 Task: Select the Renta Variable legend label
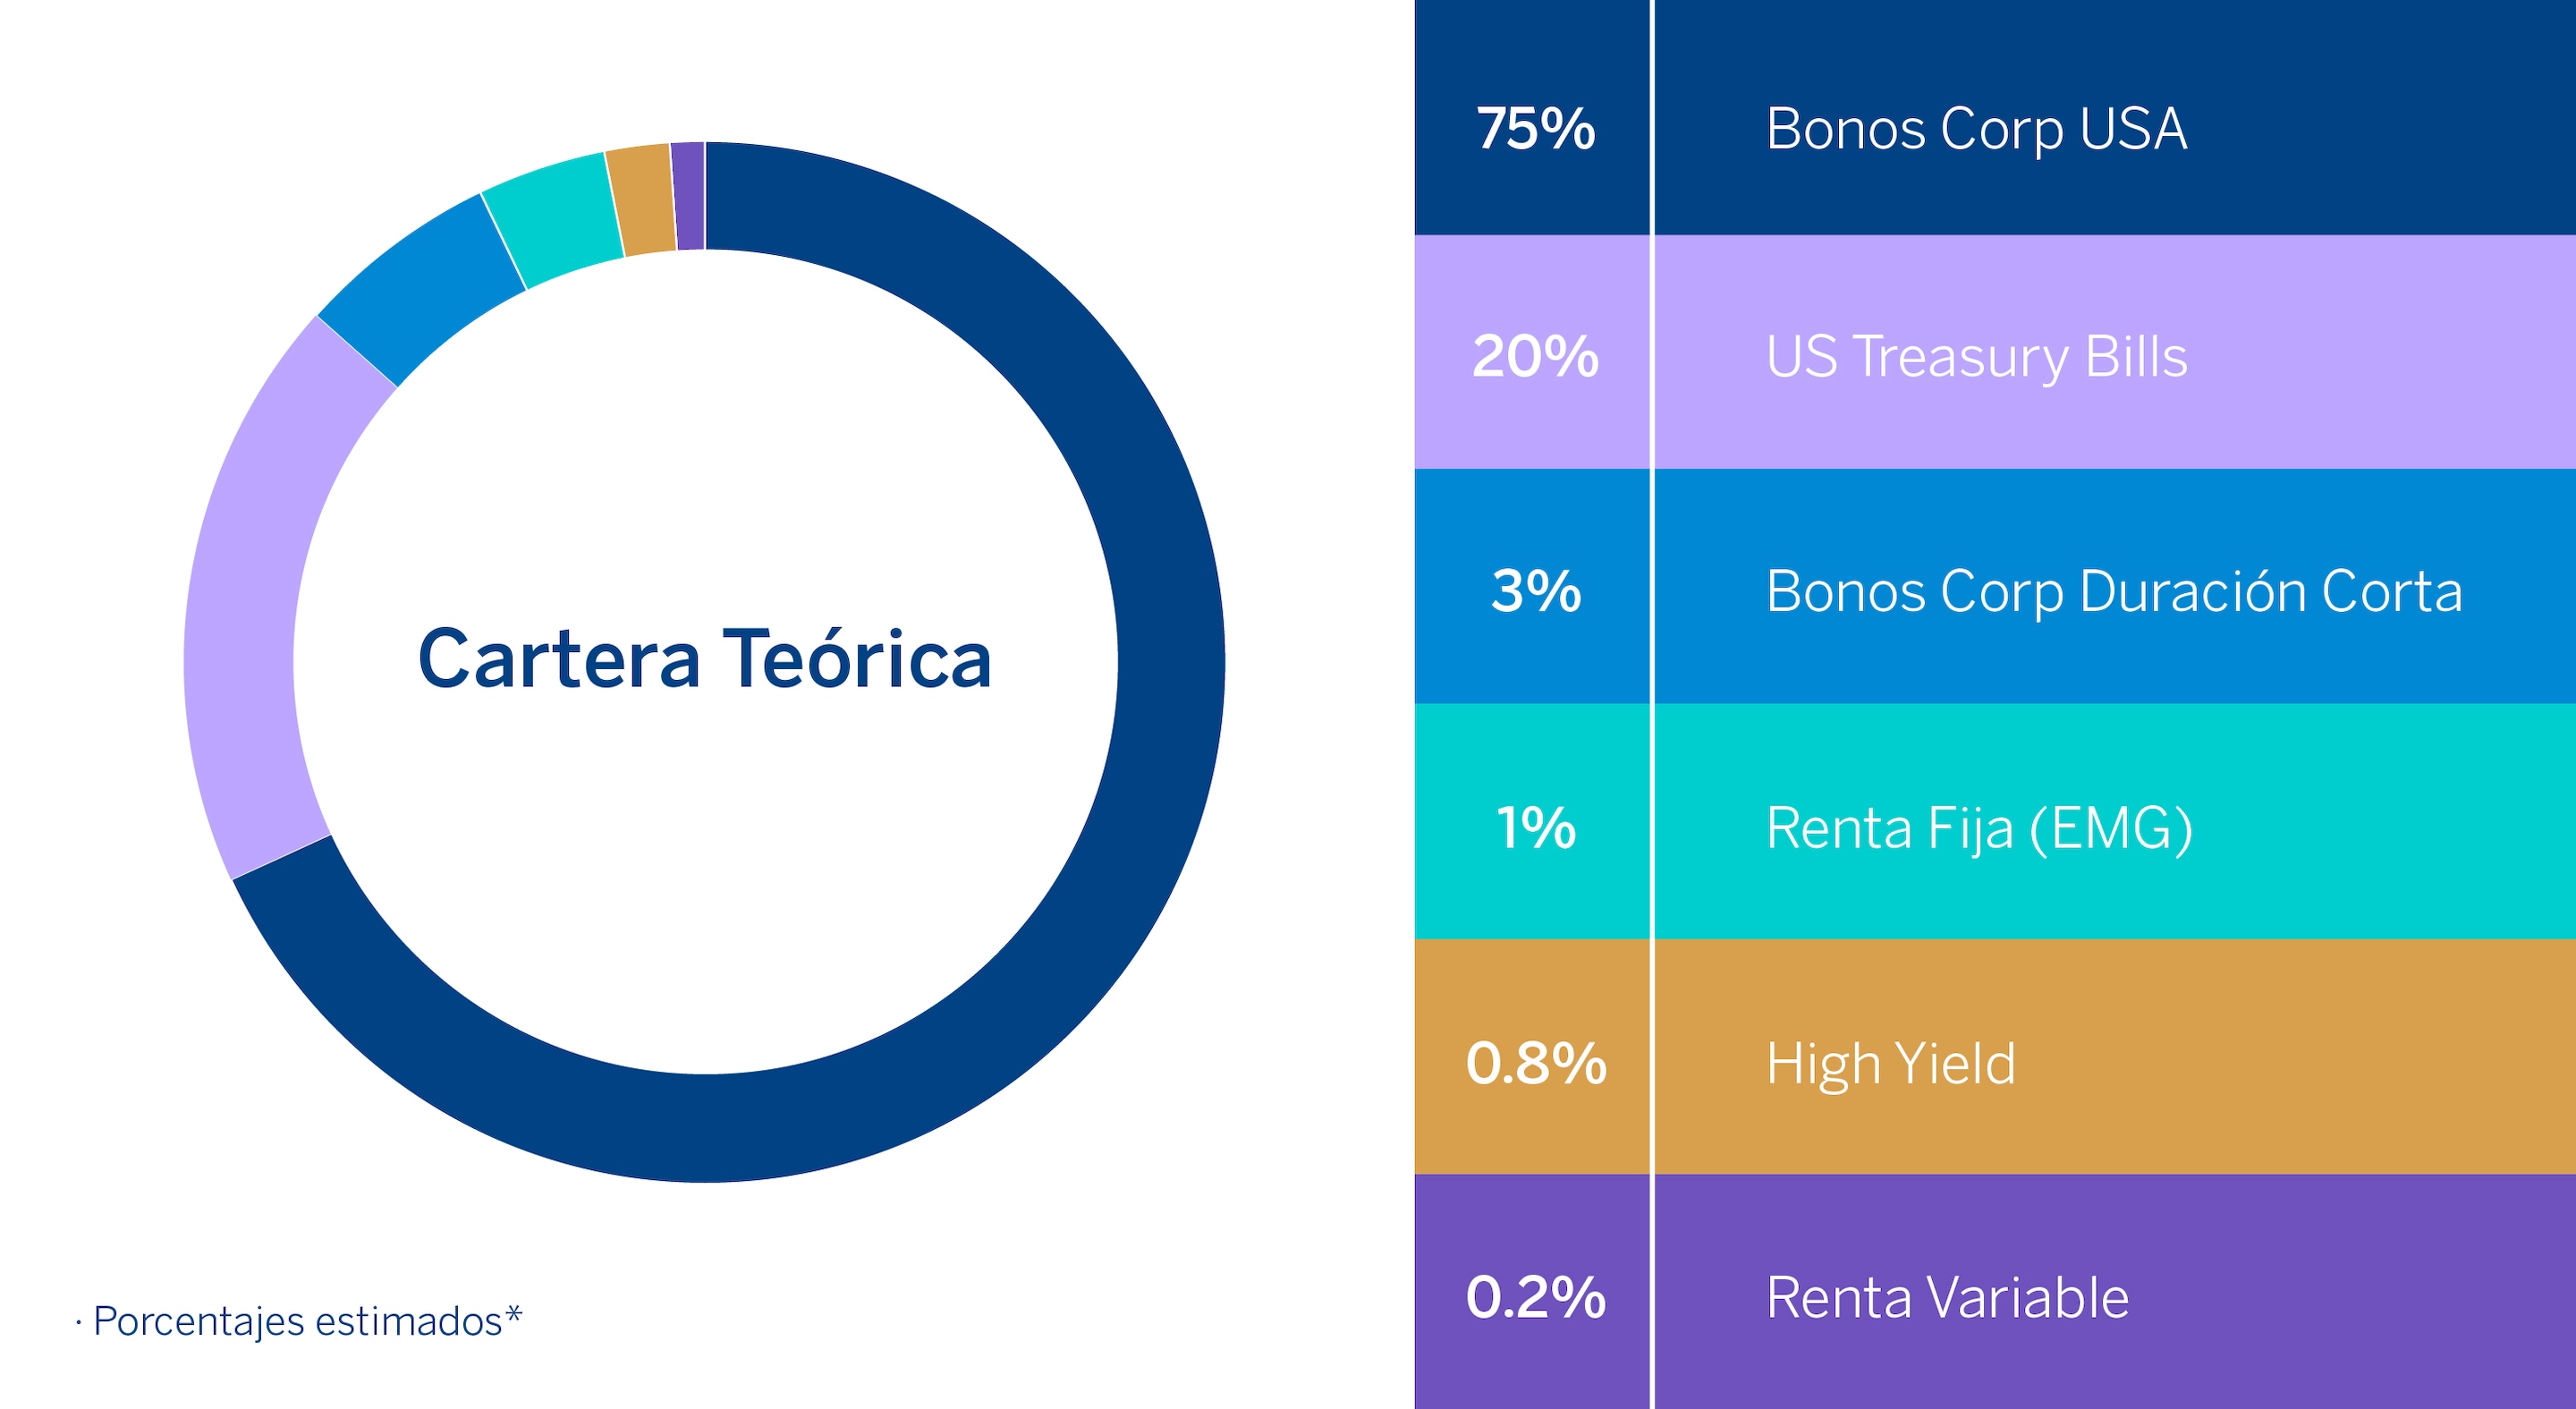pyautogui.click(x=1947, y=1298)
